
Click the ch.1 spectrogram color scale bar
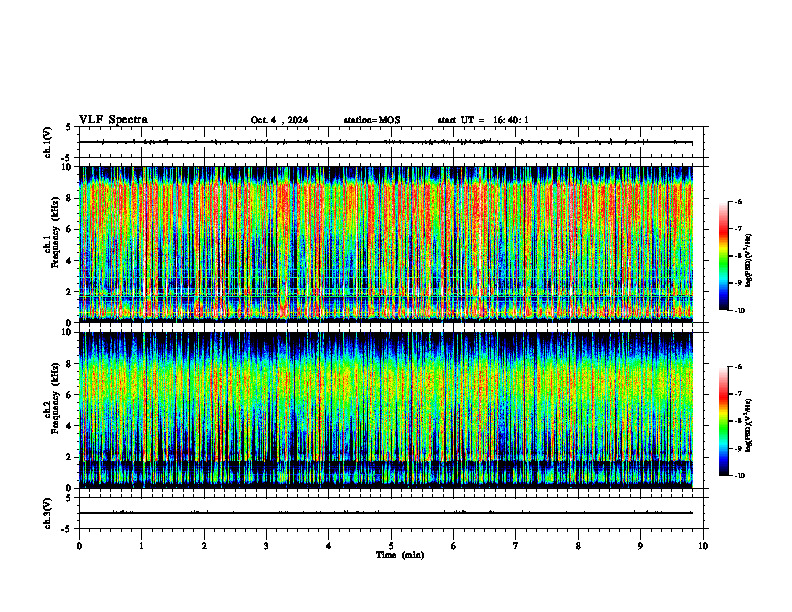click(723, 256)
